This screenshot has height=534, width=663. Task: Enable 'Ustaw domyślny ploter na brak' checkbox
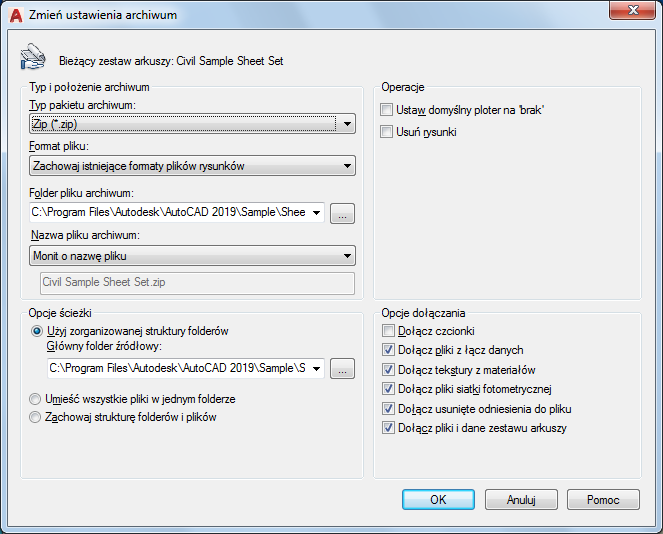point(386,110)
